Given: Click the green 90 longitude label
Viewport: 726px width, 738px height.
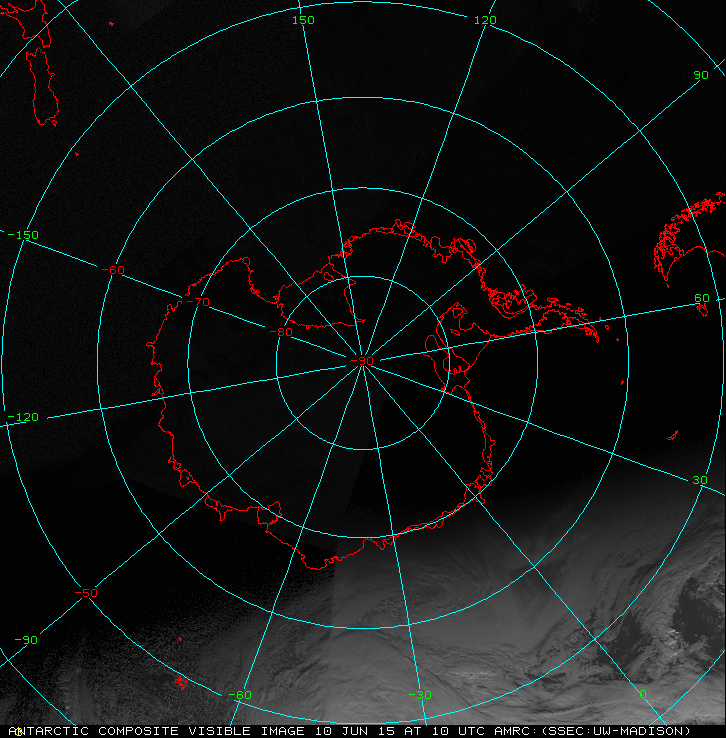Looking at the screenshot, I should (701, 75).
